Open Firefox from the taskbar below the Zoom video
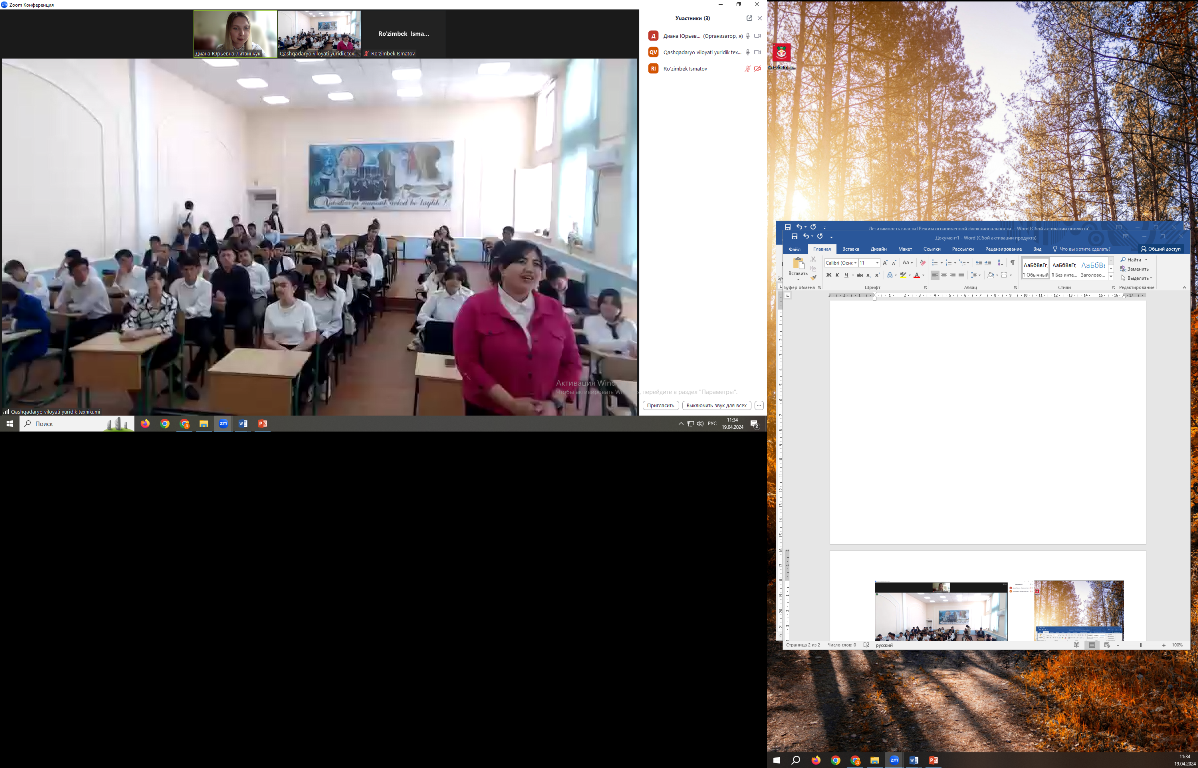Image resolution: width=1198 pixels, height=768 pixels. tap(145, 423)
